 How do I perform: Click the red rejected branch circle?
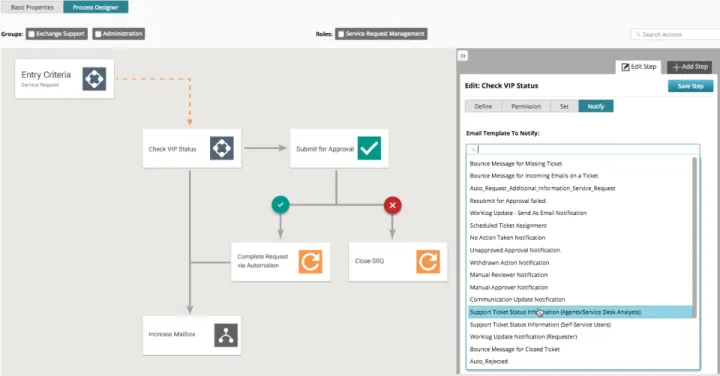click(393, 205)
